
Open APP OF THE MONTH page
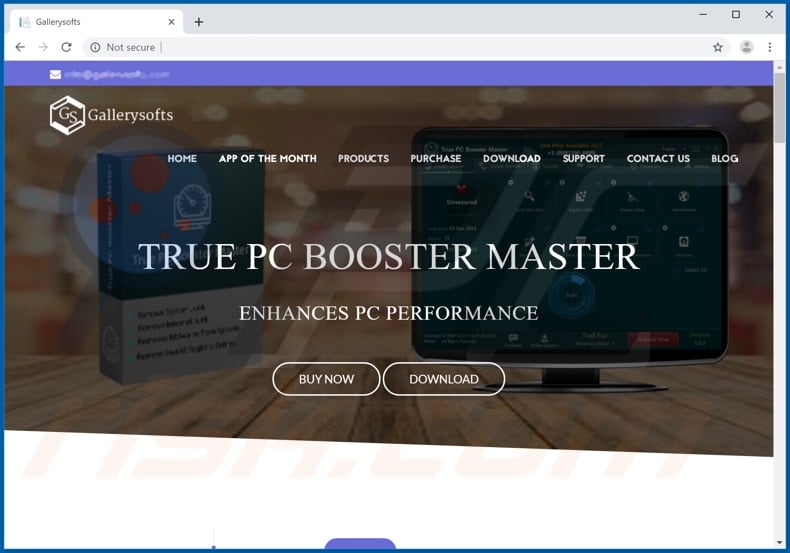[x=268, y=159]
